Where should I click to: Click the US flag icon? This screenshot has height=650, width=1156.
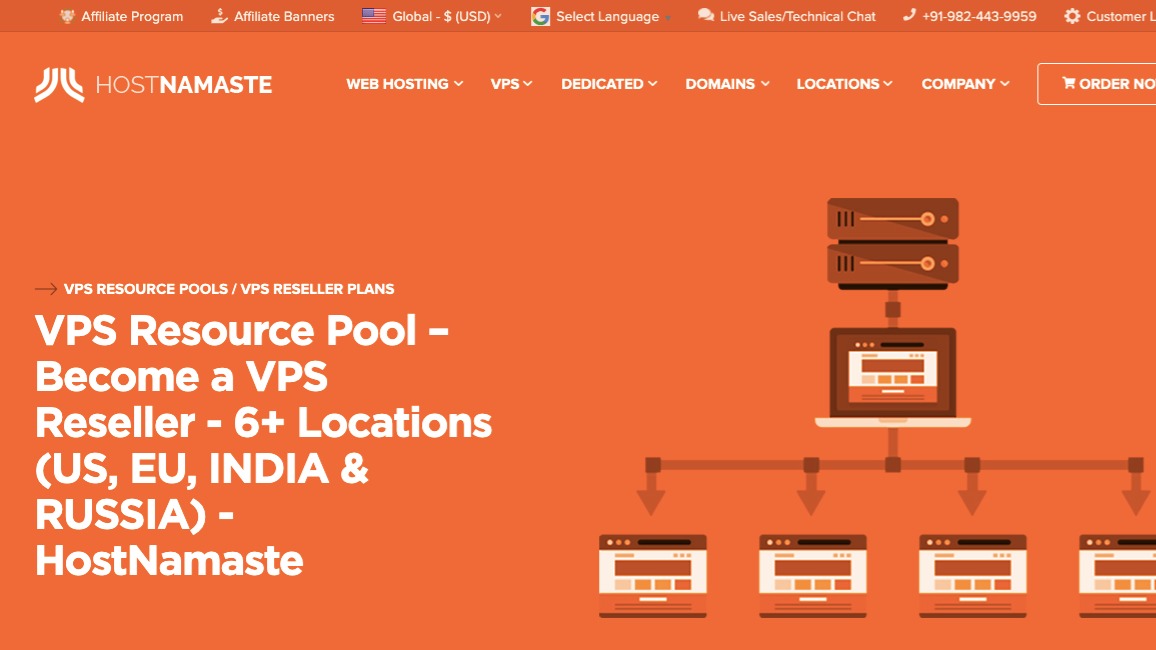tap(374, 15)
